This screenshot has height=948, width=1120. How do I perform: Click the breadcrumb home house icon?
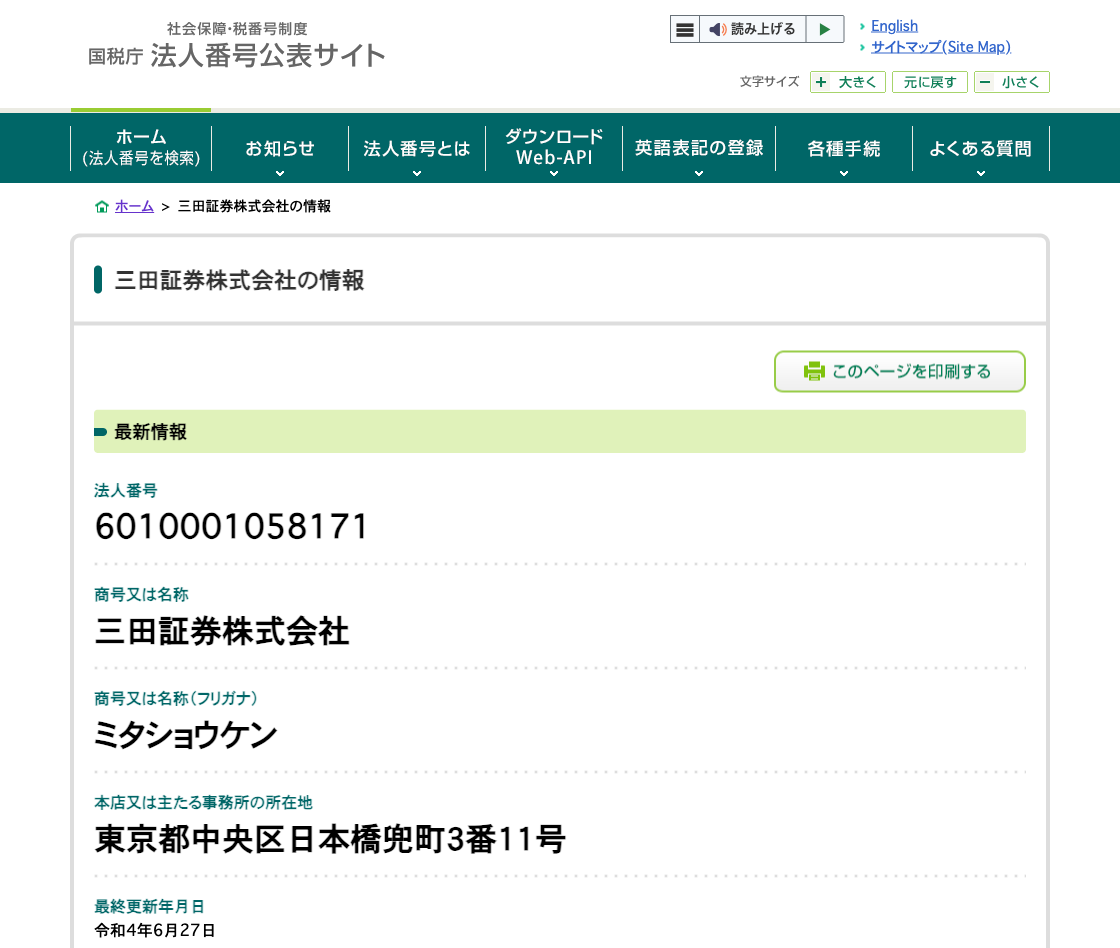[x=101, y=206]
